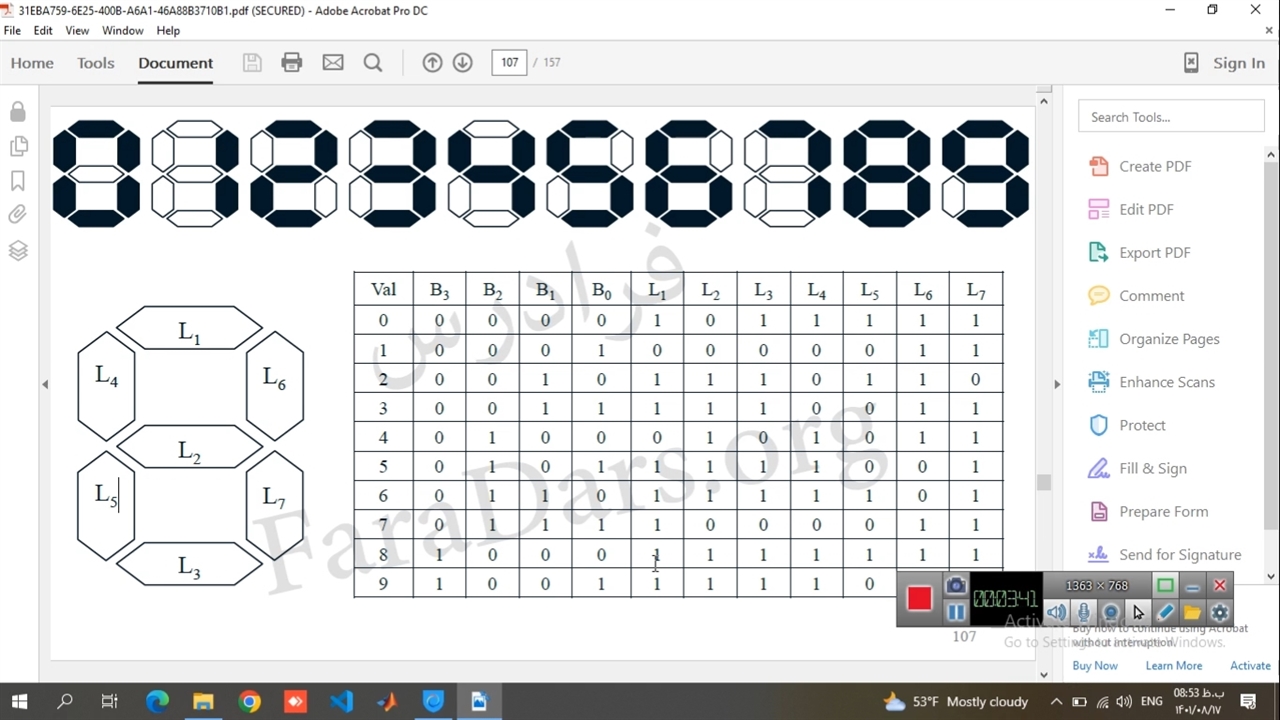
Task: Open page thumbnails panel icon
Action: point(18,147)
